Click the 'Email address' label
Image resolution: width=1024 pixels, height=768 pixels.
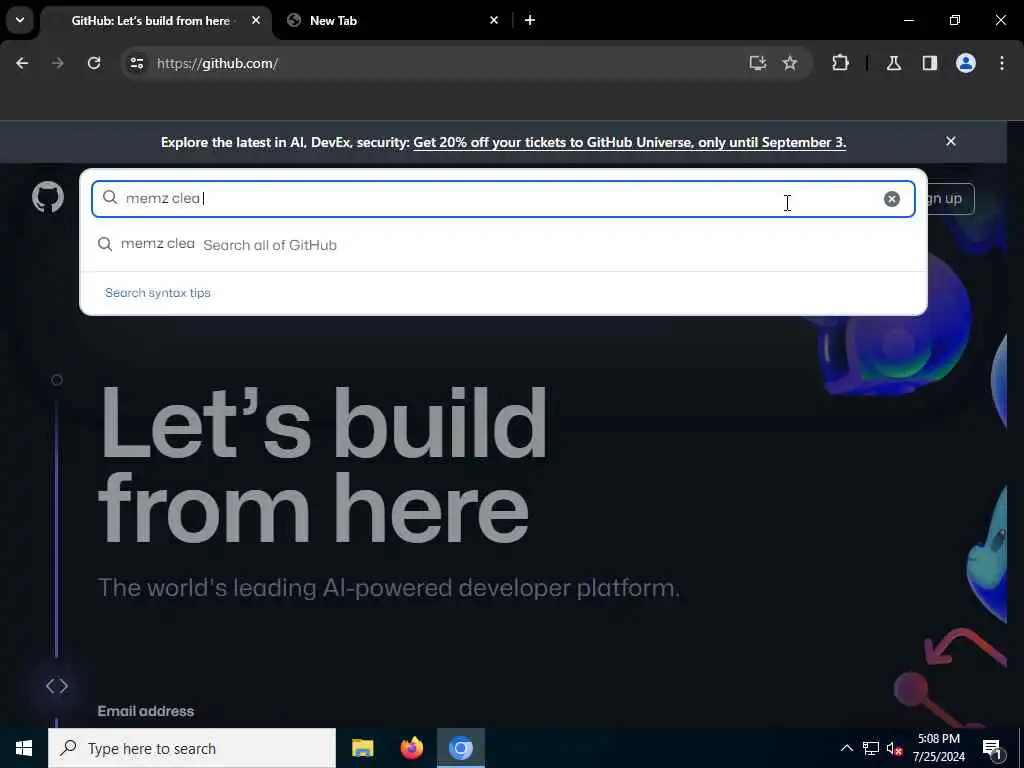[x=146, y=711]
